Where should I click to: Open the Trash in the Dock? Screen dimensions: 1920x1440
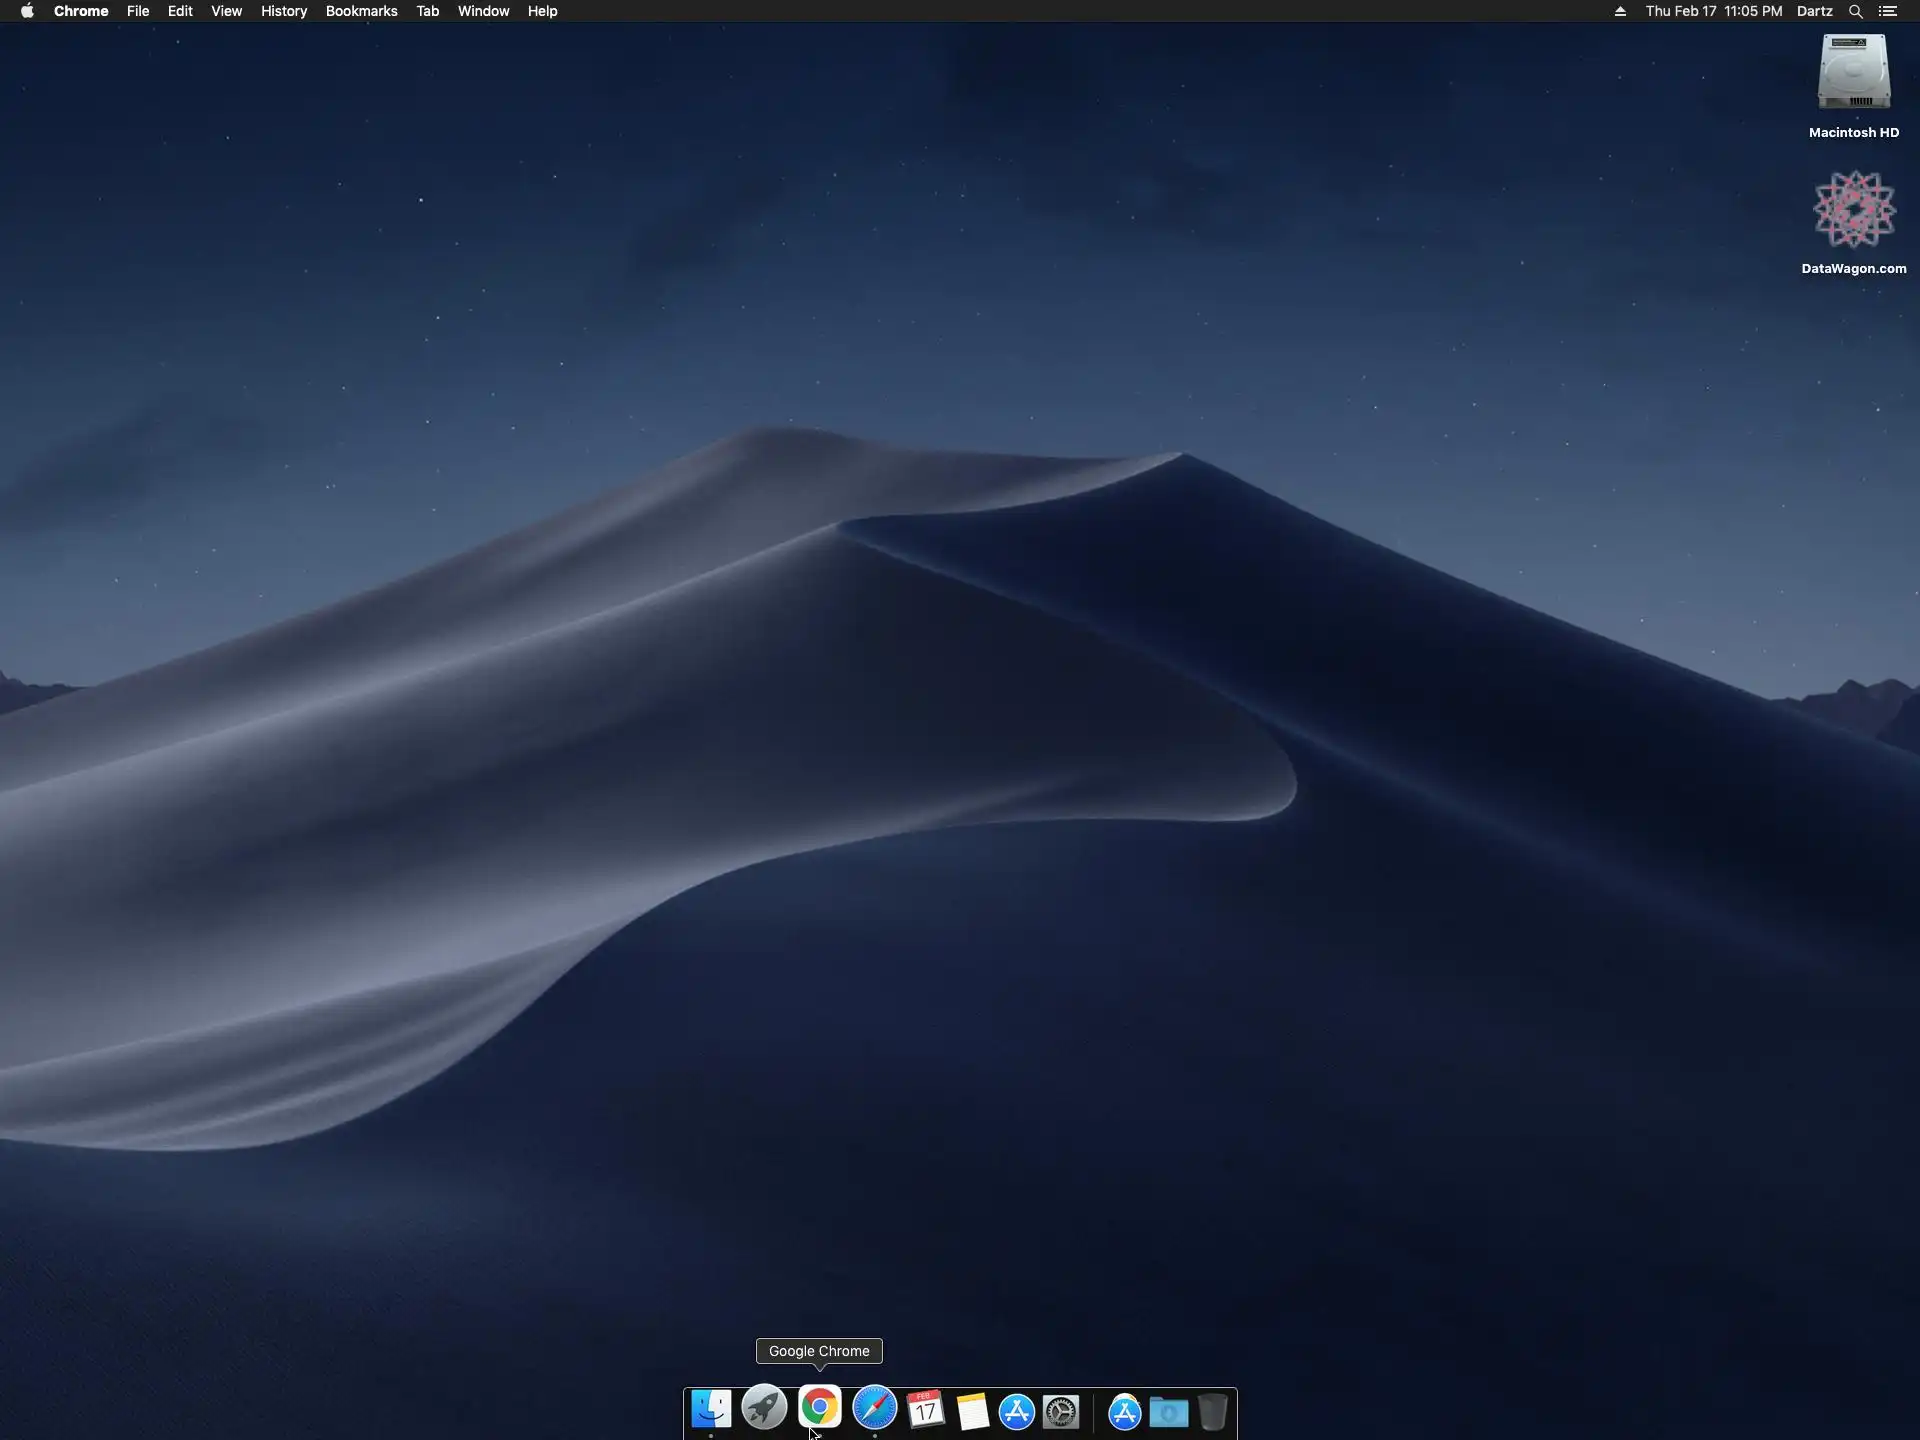click(1212, 1411)
